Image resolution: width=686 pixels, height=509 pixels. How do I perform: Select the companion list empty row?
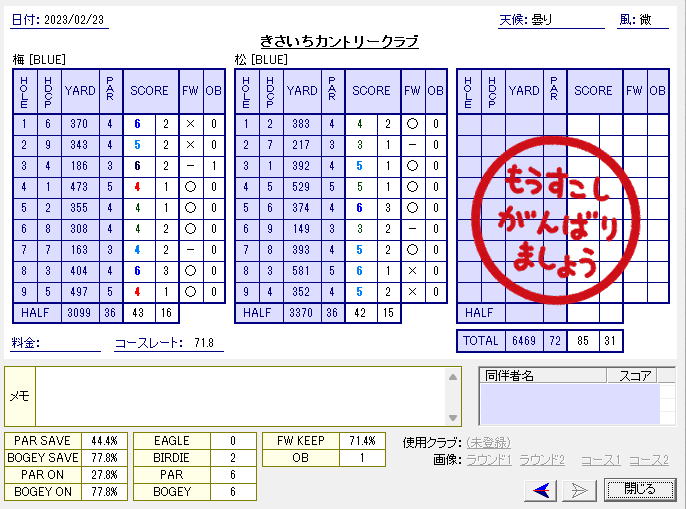570,404
